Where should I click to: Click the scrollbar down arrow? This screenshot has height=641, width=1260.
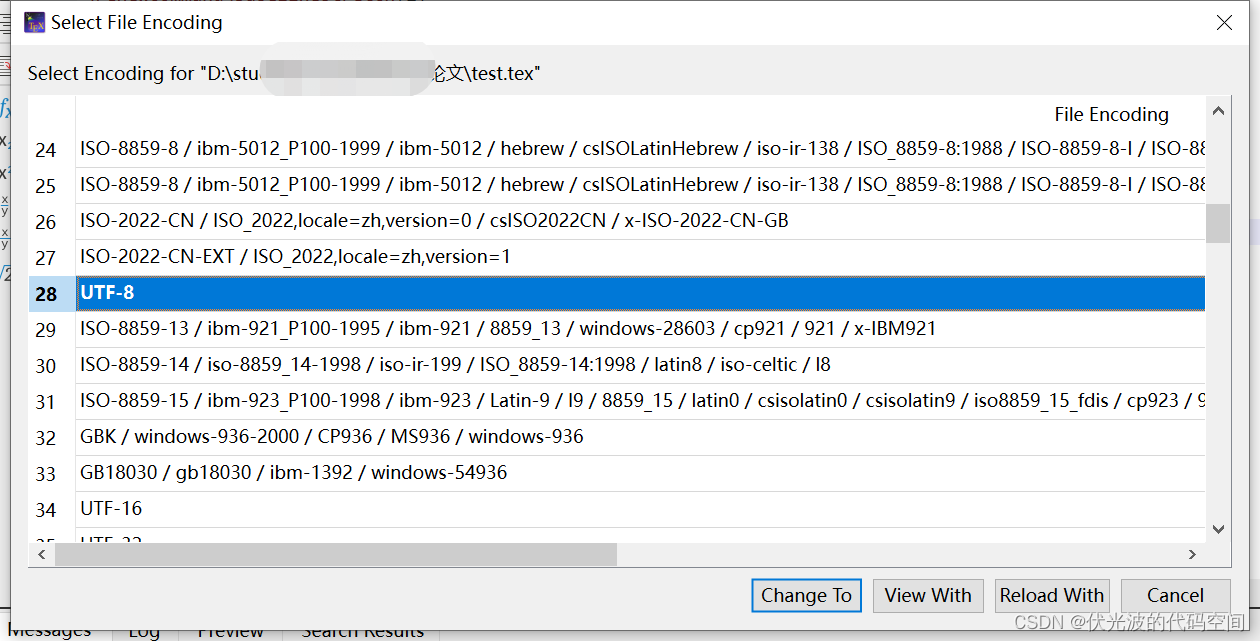click(x=1218, y=529)
